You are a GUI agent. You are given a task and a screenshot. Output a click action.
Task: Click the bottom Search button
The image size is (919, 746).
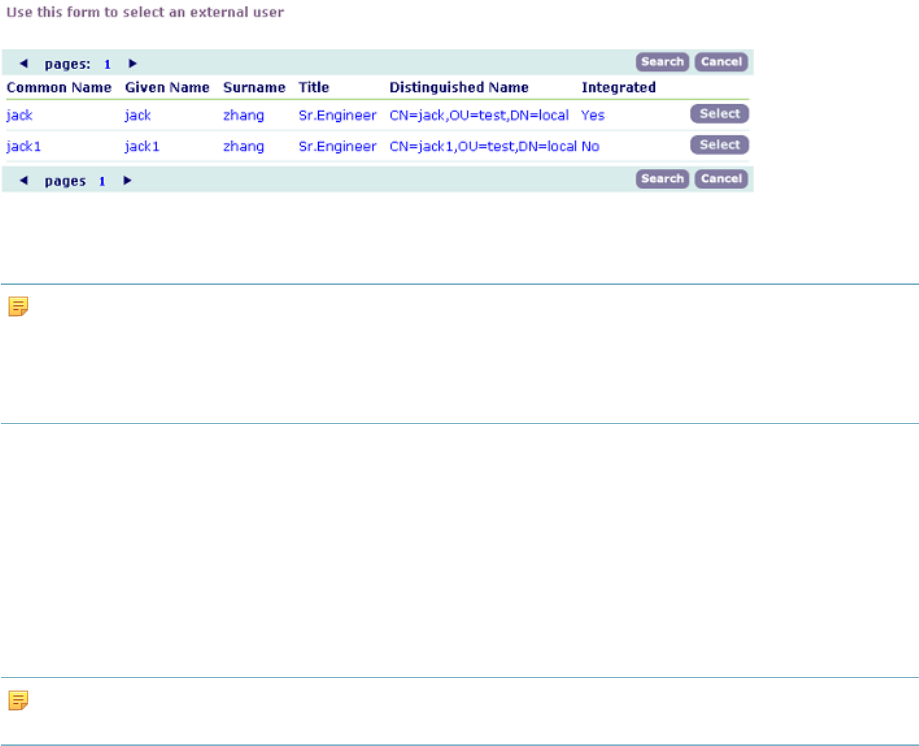(662, 179)
